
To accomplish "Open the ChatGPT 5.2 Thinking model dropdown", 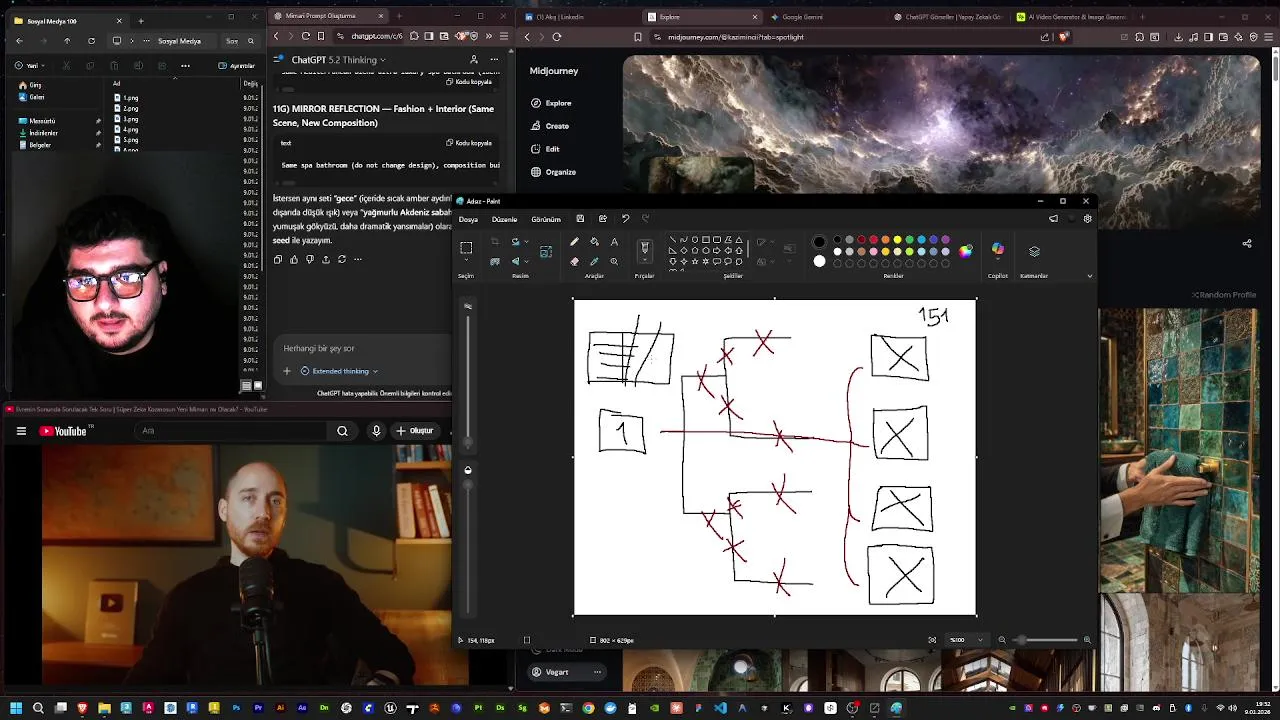I will pos(340,60).
